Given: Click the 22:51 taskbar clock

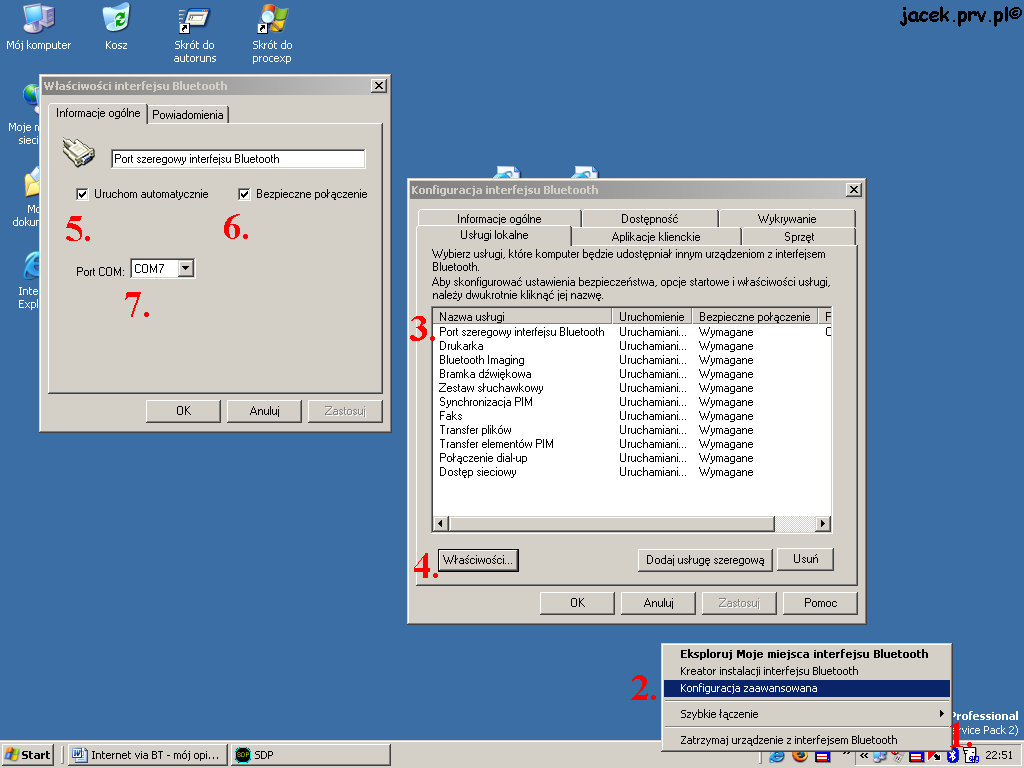Looking at the screenshot, I should coord(999,756).
